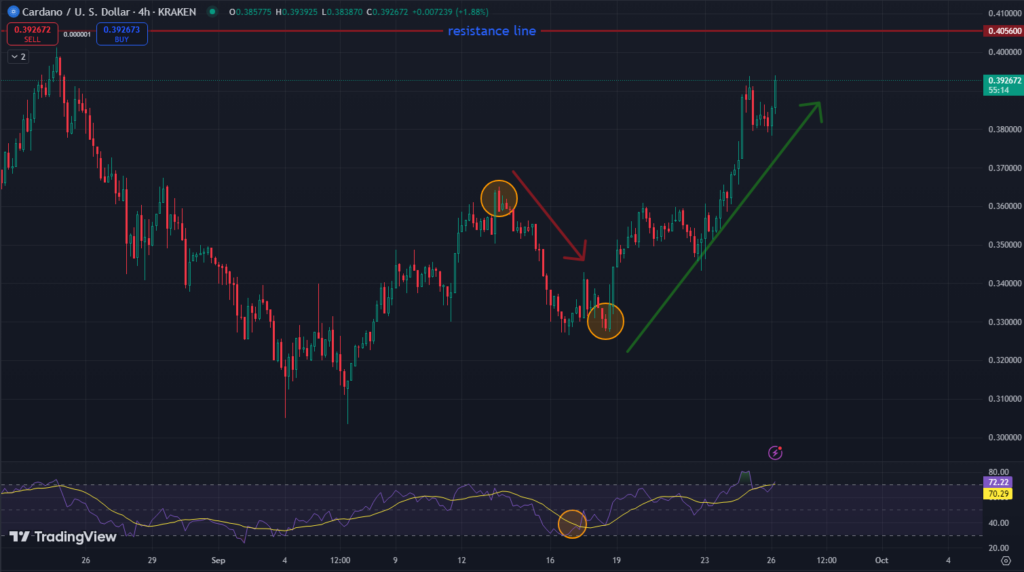Click the Cardano coin logo icon
The width and height of the screenshot is (1024, 572).
[x=12, y=12]
